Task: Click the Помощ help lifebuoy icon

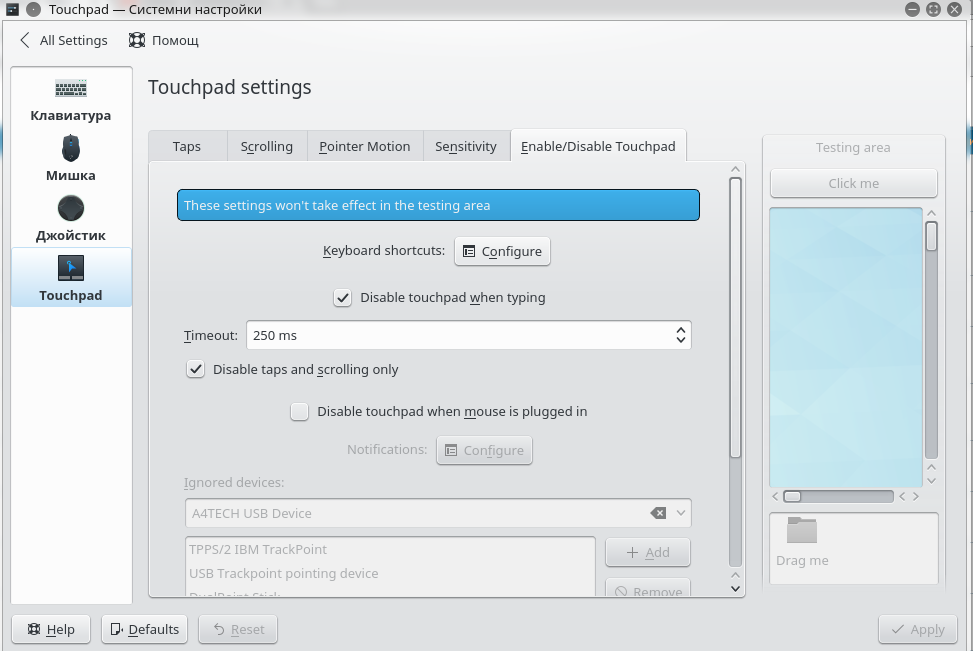Action: pyautogui.click(x=137, y=41)
